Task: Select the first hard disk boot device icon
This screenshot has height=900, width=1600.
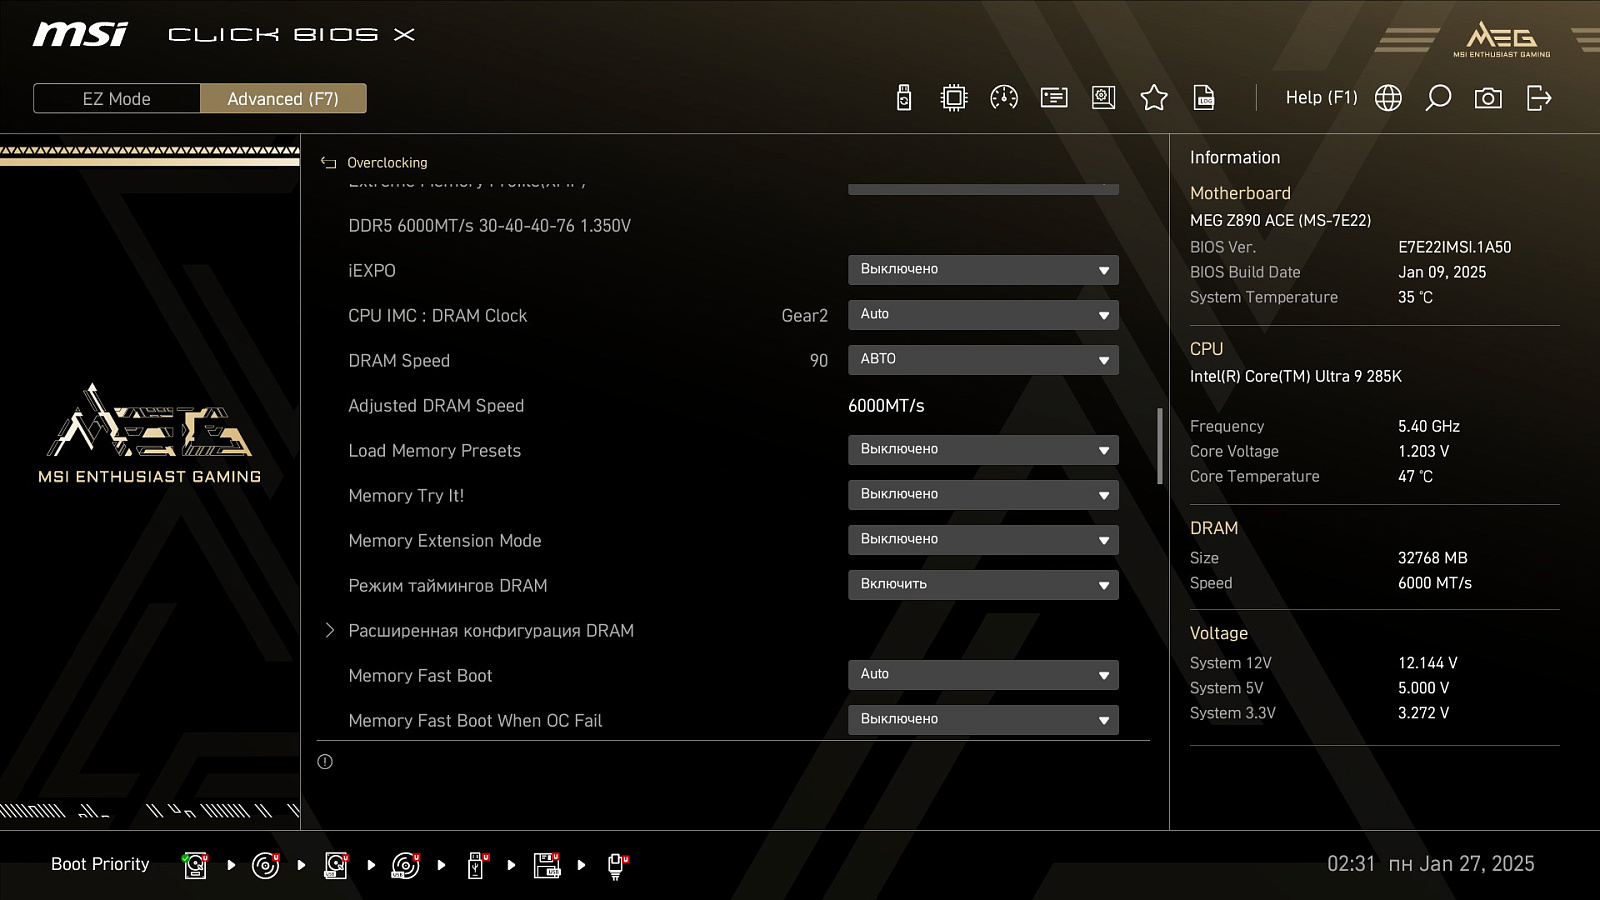Action: (x=196, y=865)
